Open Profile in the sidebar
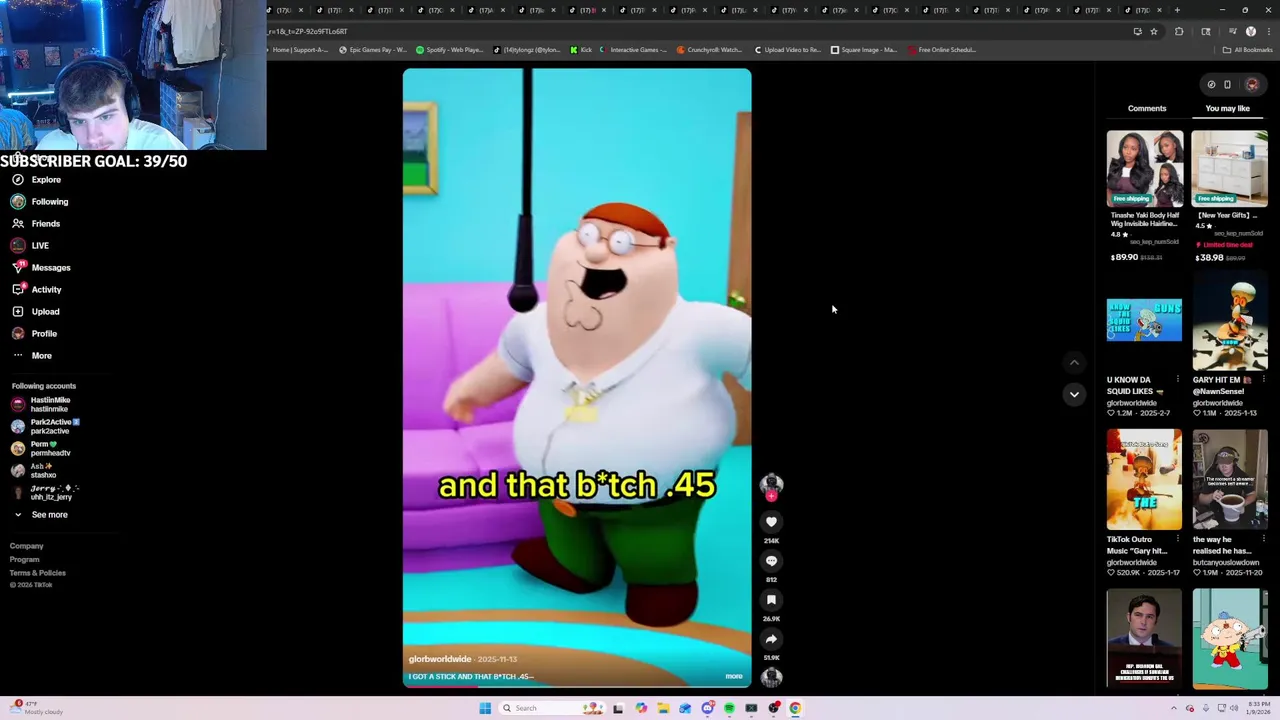Image resolution: width=1280 pixels, height=720 pixels. point(34,334)
